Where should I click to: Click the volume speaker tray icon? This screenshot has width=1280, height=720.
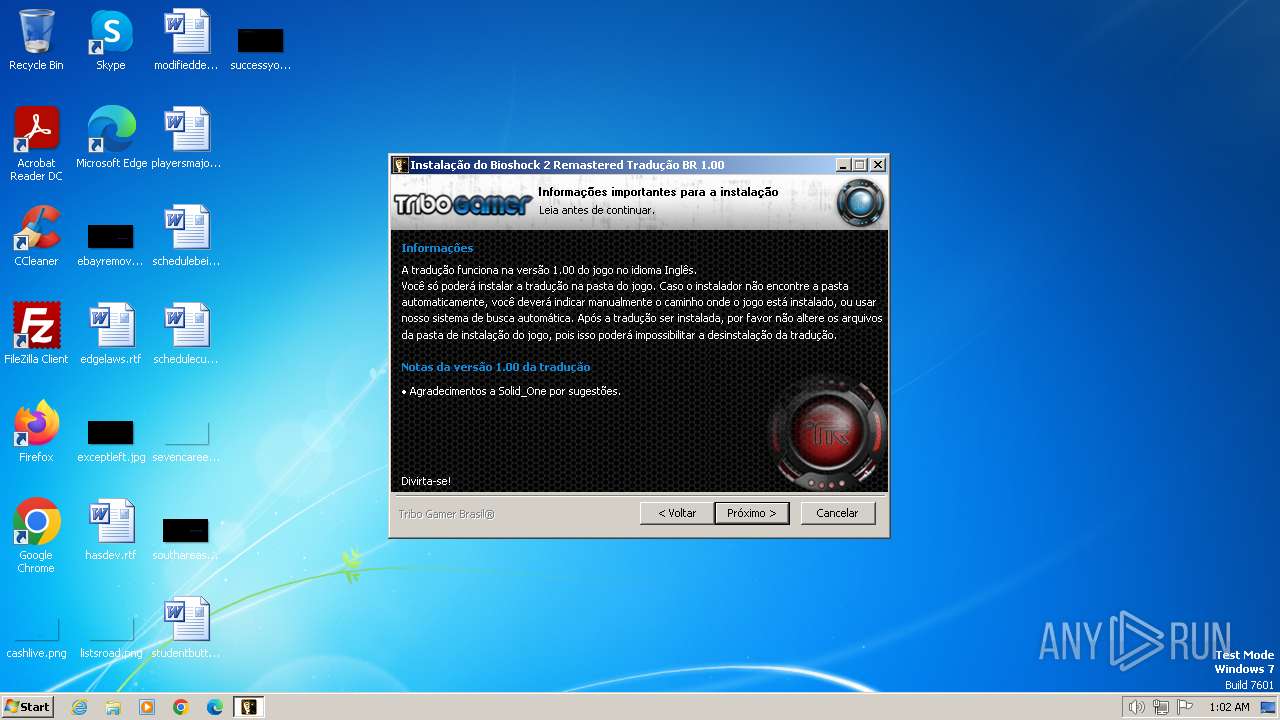pyautogui.click(x=1136, y=707)
